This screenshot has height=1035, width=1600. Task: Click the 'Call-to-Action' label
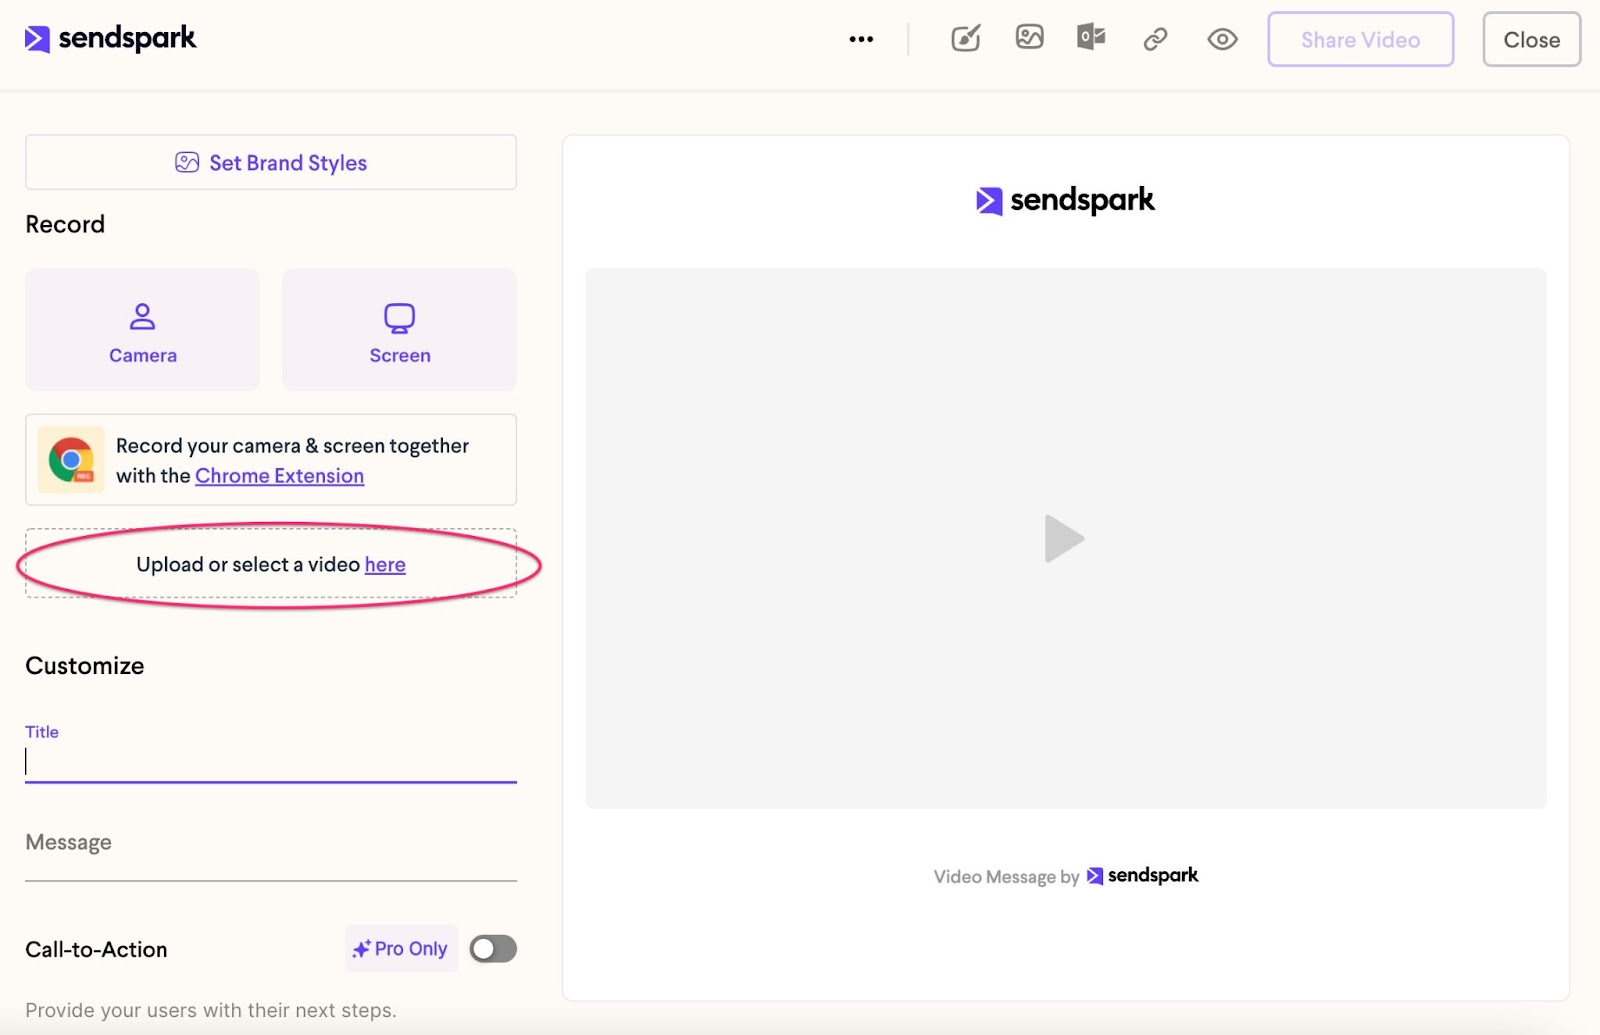click(96, 949)
